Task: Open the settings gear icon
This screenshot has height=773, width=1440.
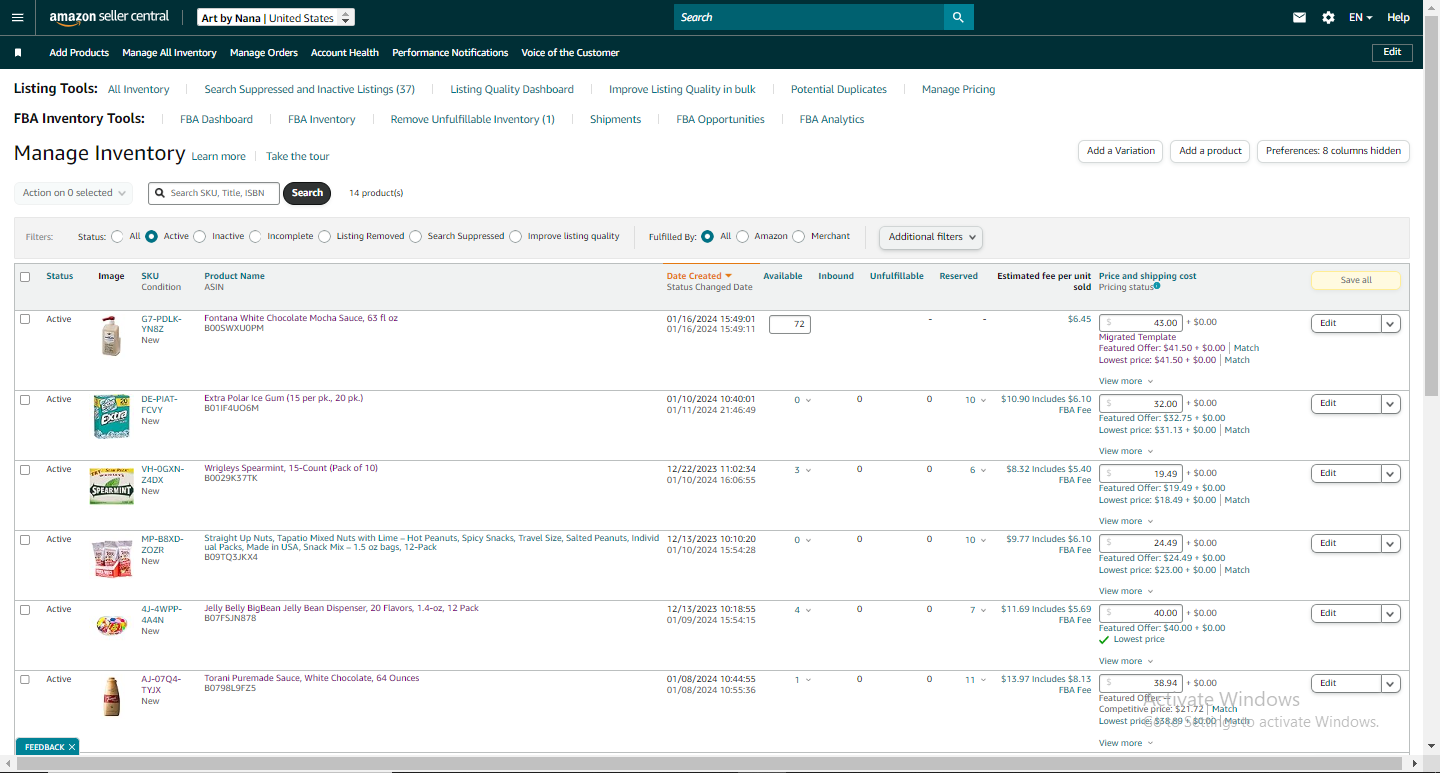Action: [1328, 17]
